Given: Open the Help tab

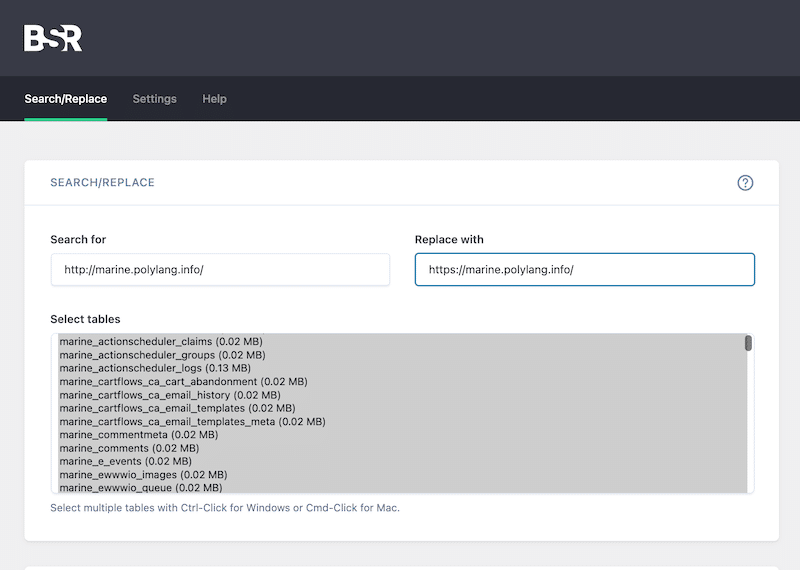Looking at the screenshot, I should [214, 99].
